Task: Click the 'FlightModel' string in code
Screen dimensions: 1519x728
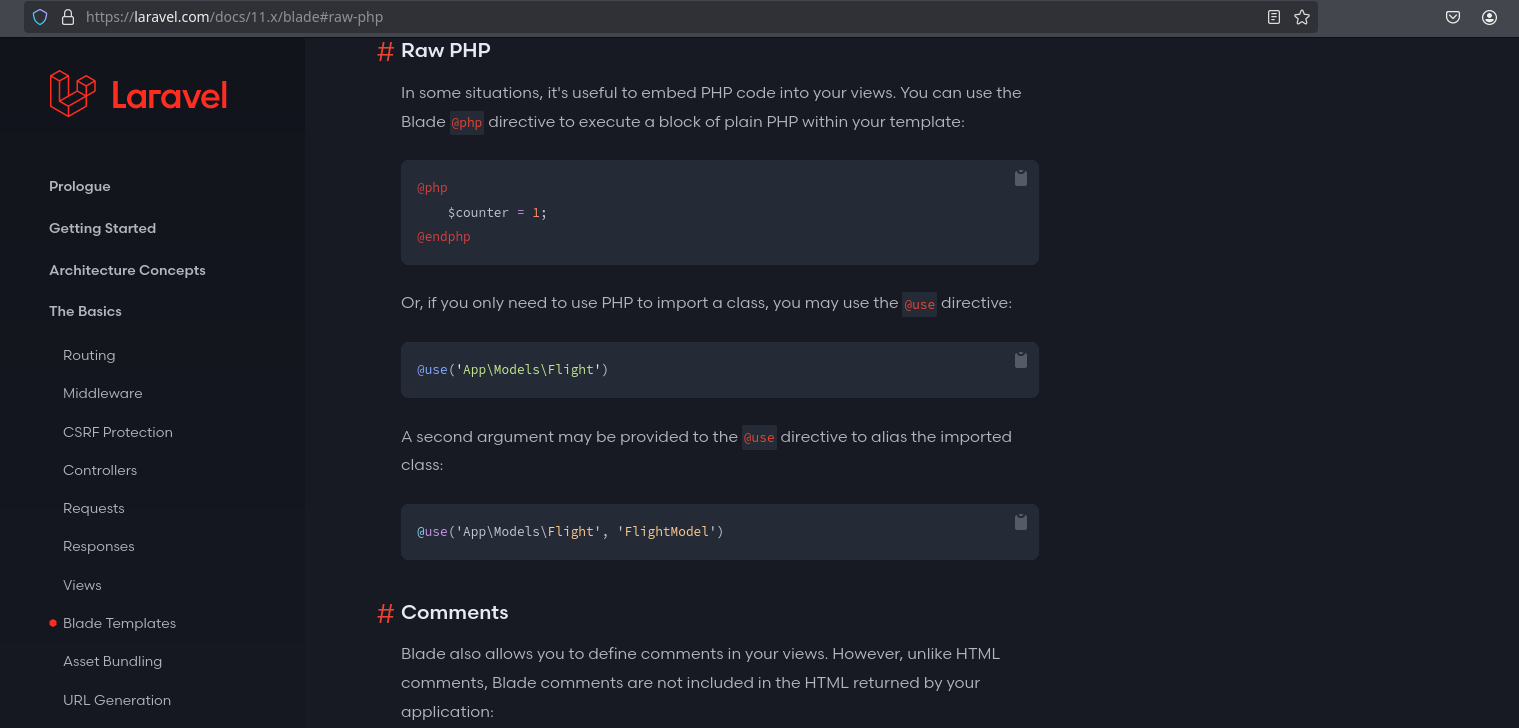Action: tap(667, 532)
